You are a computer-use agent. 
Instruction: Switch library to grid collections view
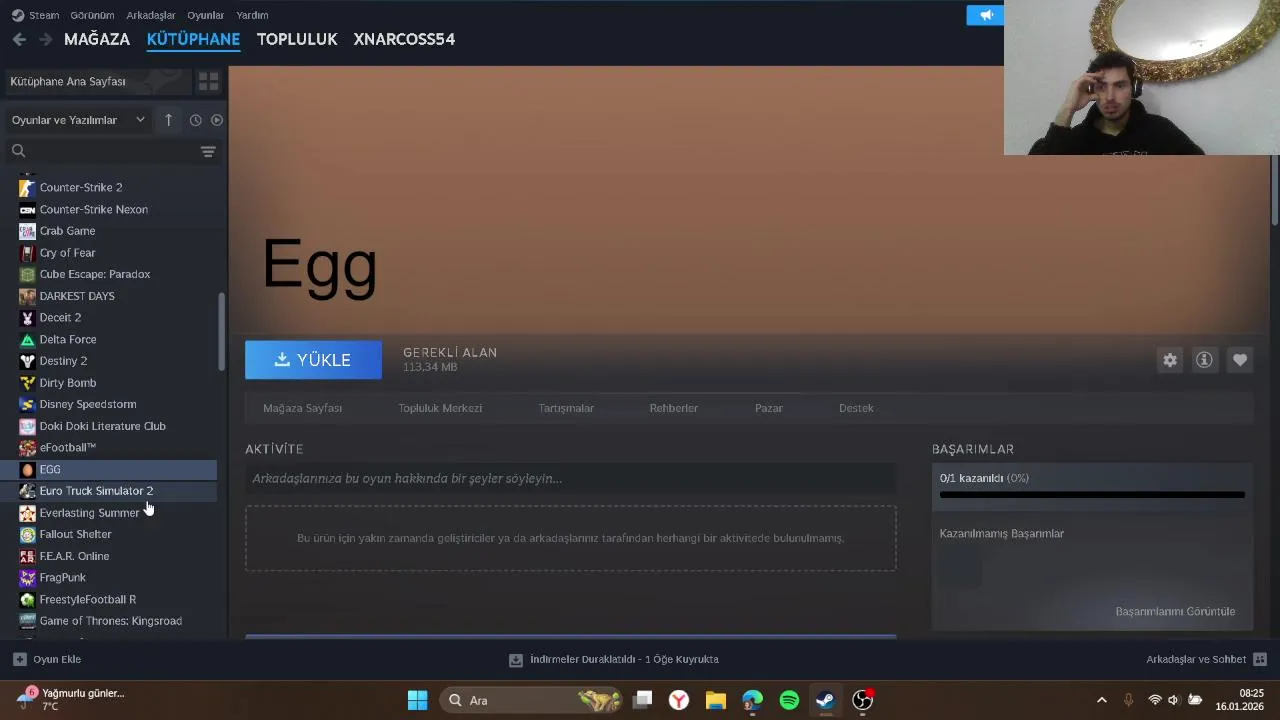pyautogui.click(x=208, y=81)
